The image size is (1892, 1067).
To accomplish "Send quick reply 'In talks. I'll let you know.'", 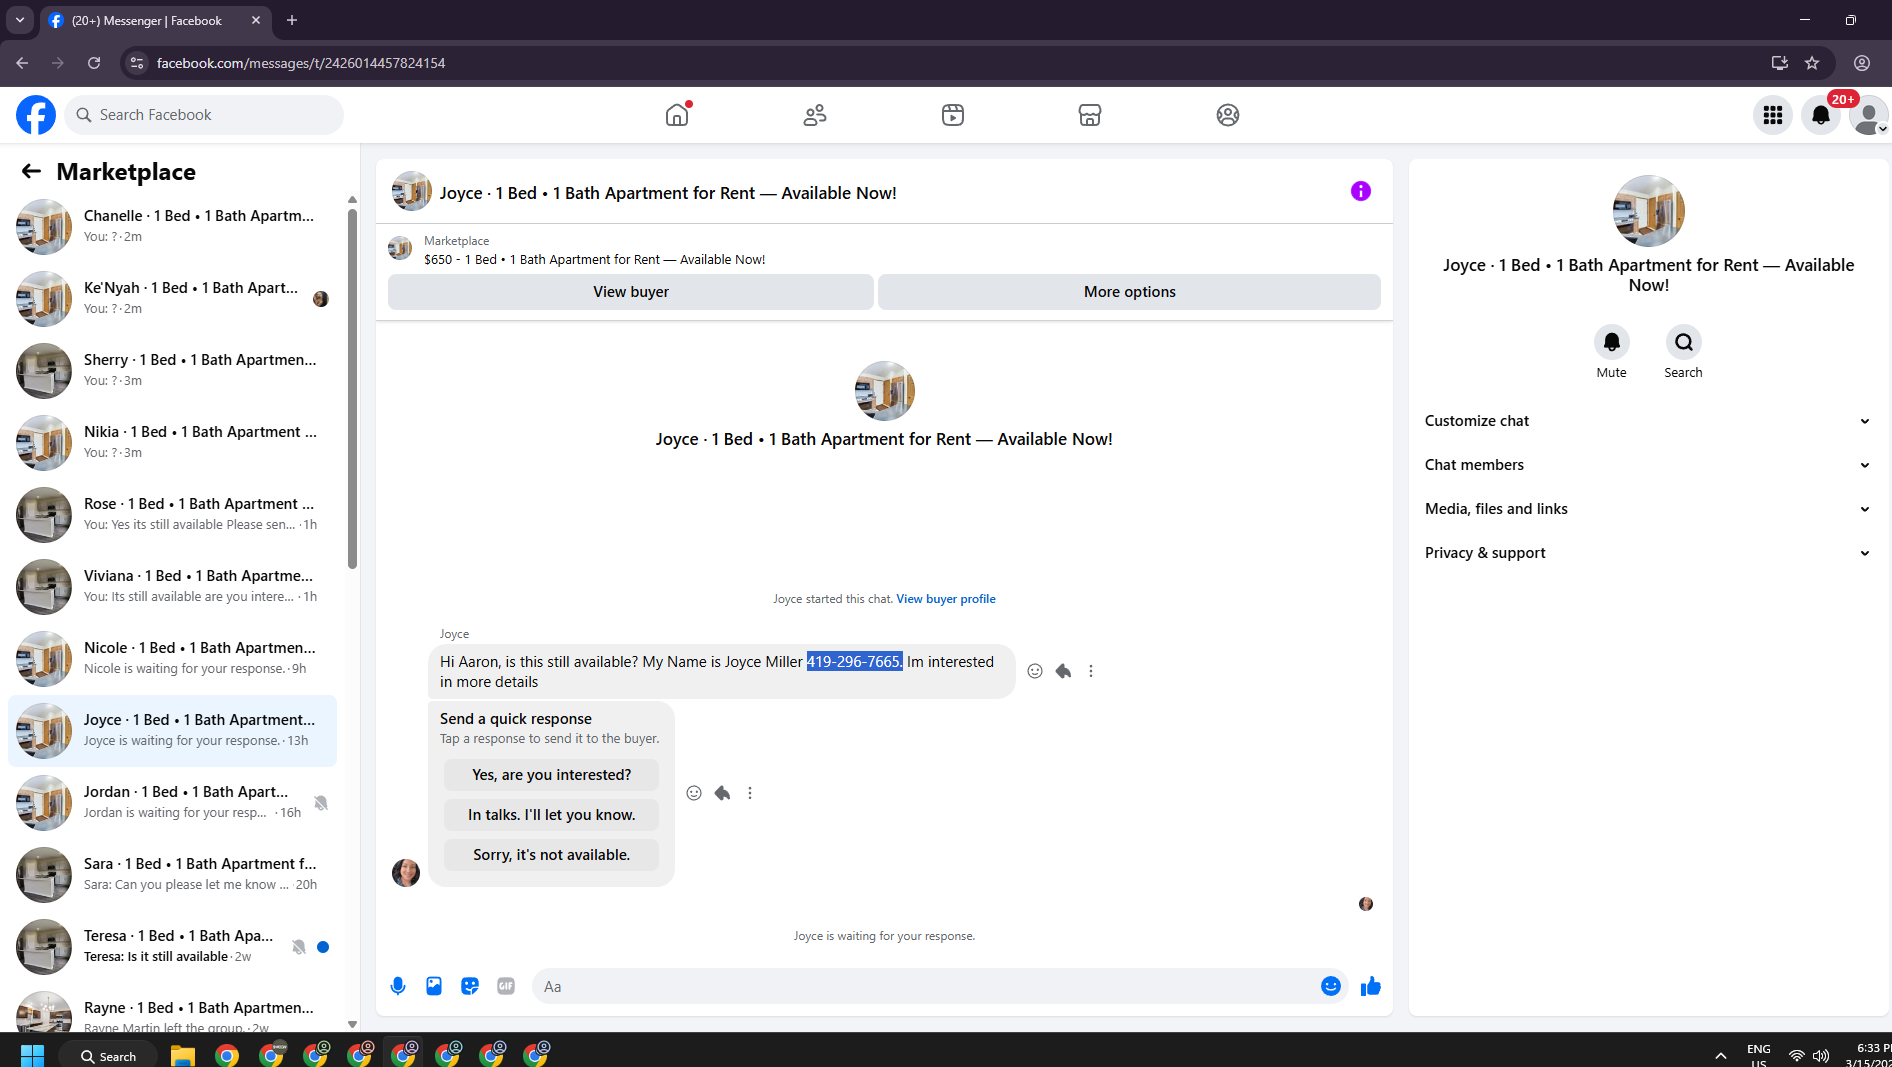I will 552,815.
